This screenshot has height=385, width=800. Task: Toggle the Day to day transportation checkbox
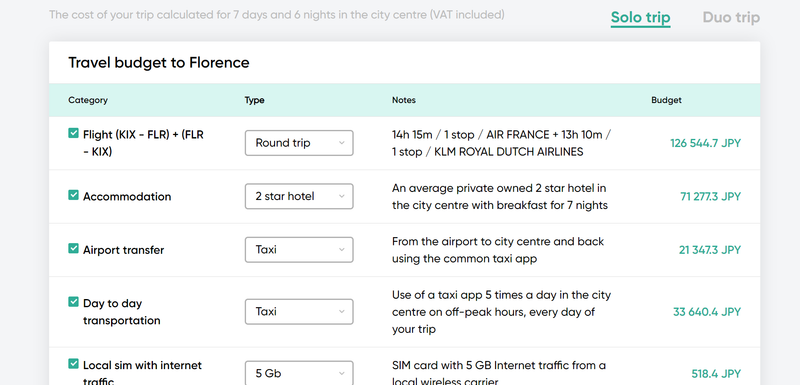click(x=73, y=302)
